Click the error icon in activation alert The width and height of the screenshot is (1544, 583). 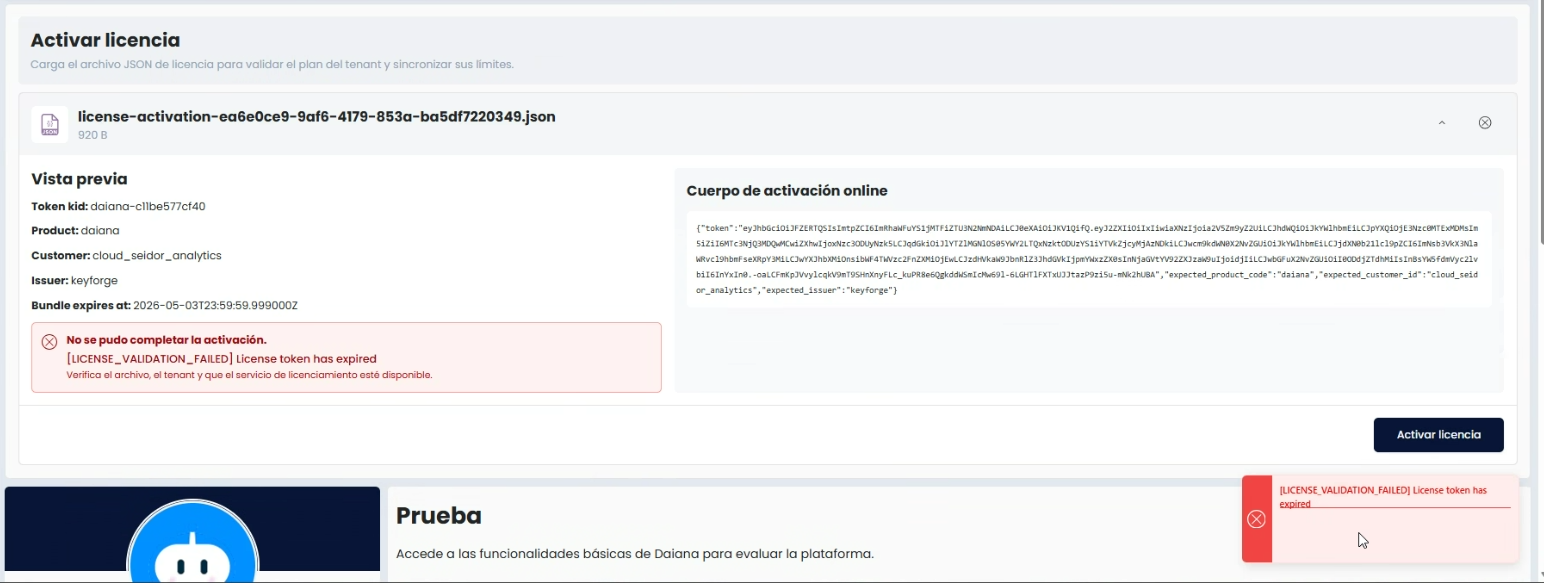coord(49,342)
